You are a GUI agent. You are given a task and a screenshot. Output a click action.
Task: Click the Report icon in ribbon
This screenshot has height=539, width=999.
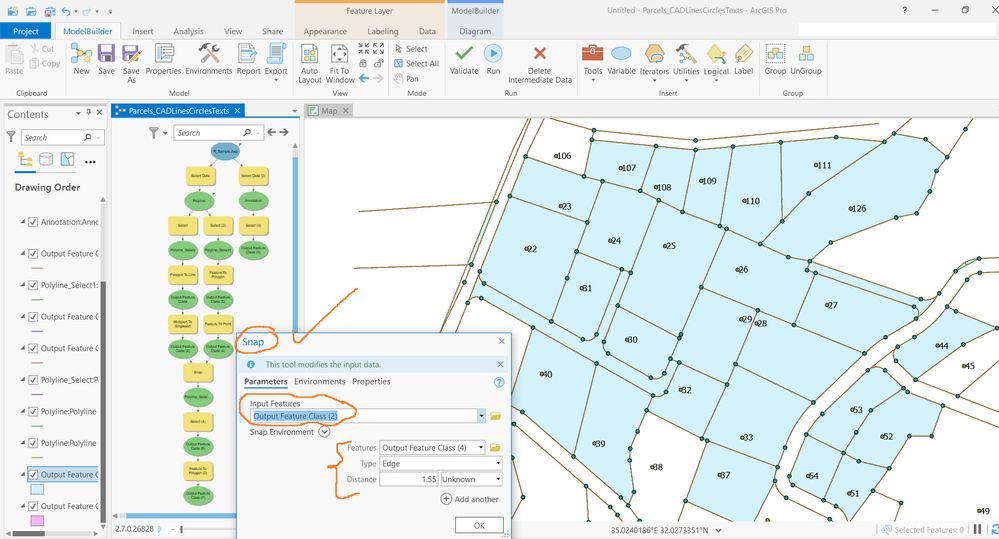[248, 54]
